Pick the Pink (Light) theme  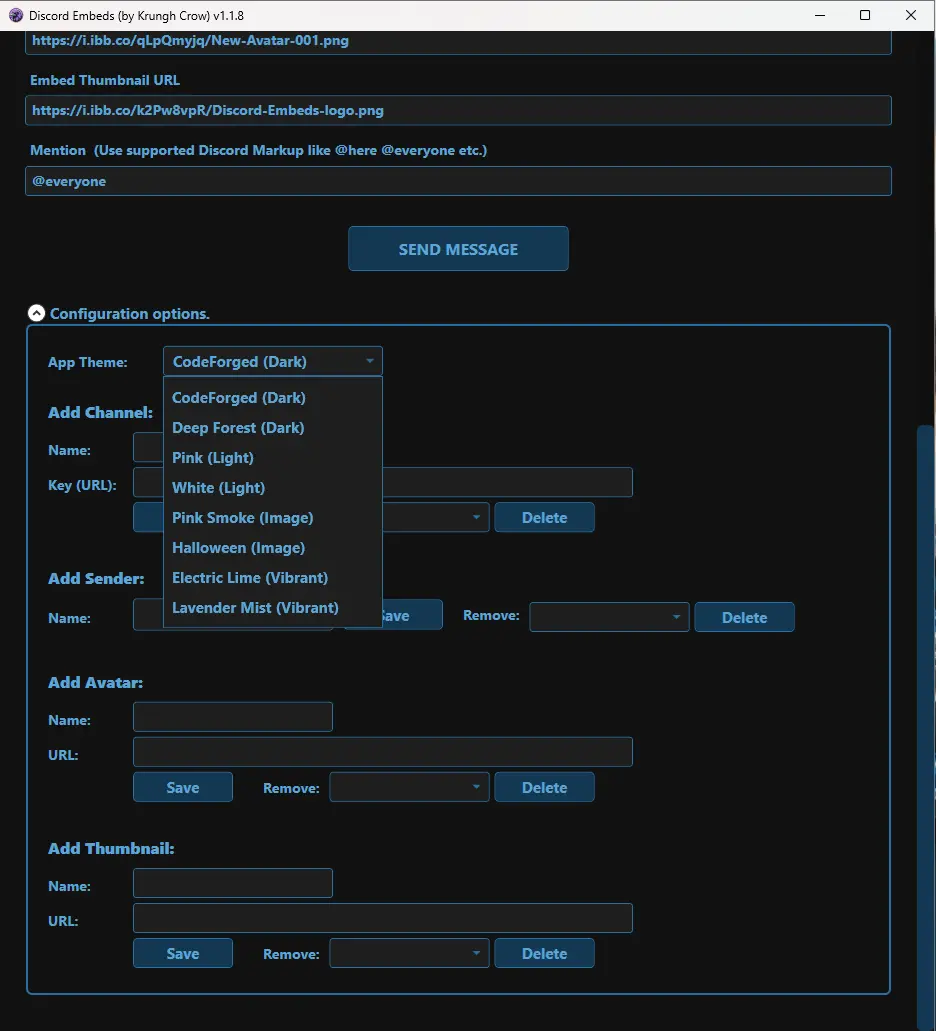pos(213,458)
